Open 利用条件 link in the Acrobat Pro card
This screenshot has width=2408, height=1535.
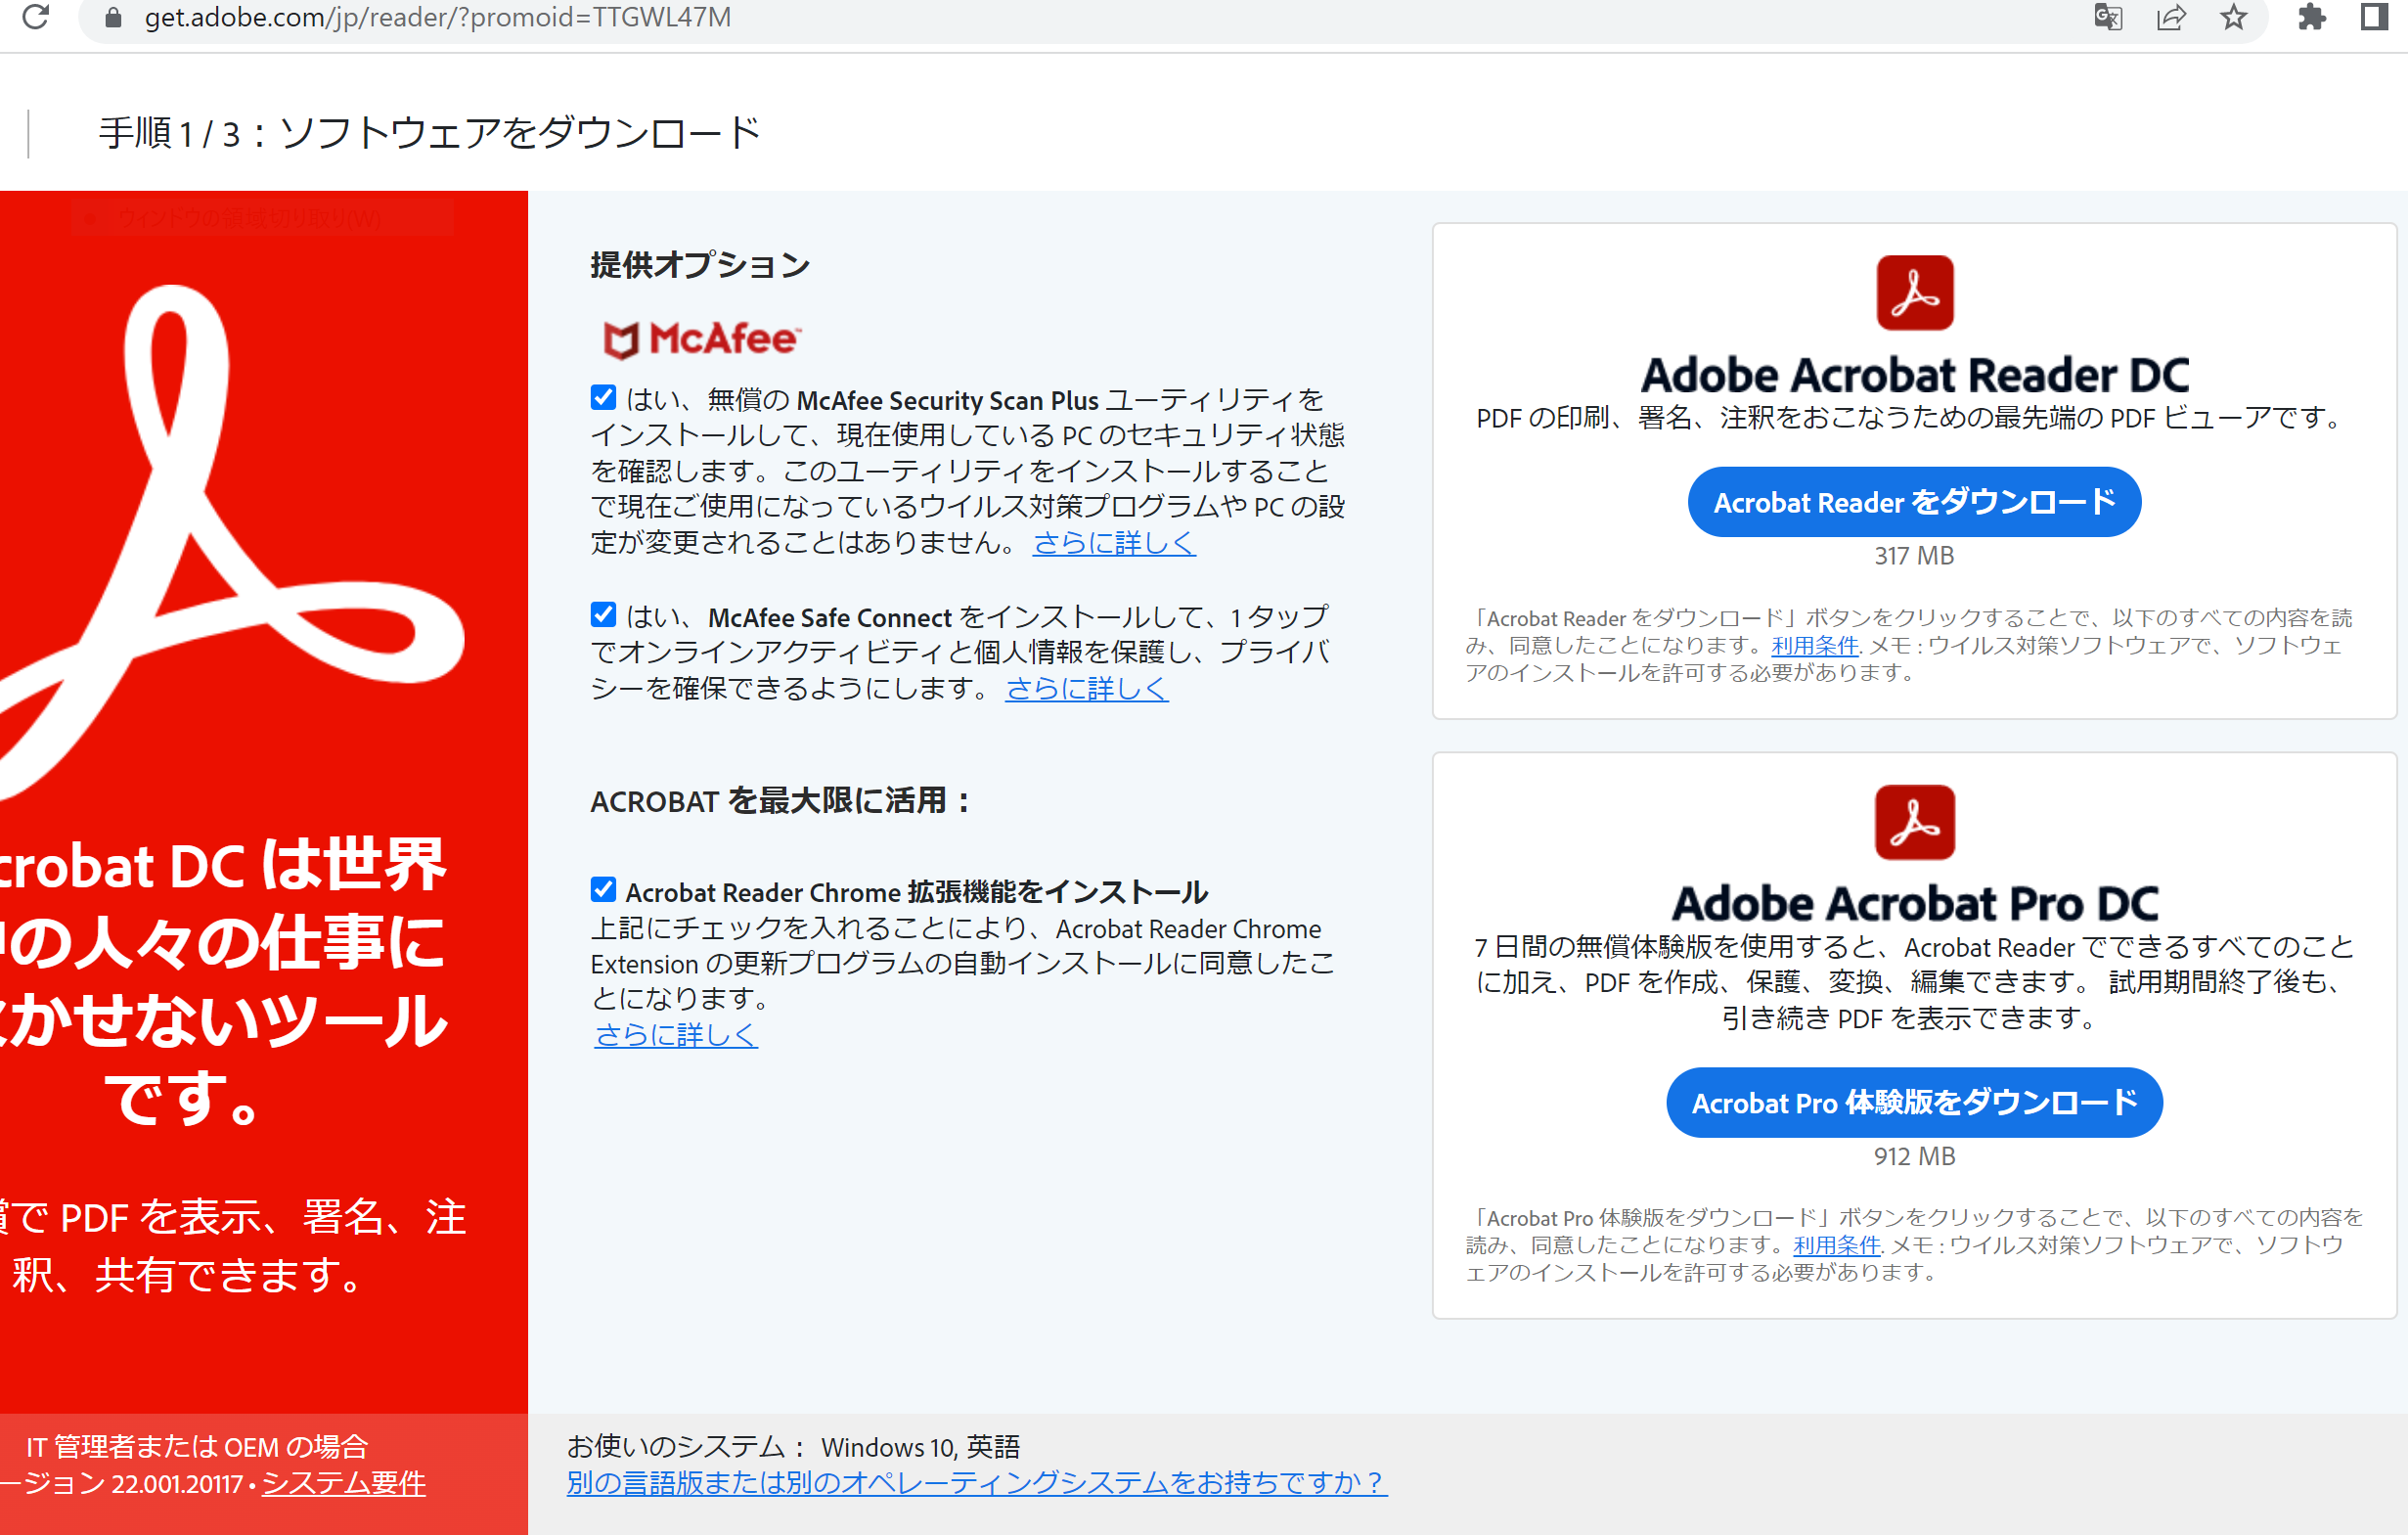pyautogui.click(x=1836, y=1245)
